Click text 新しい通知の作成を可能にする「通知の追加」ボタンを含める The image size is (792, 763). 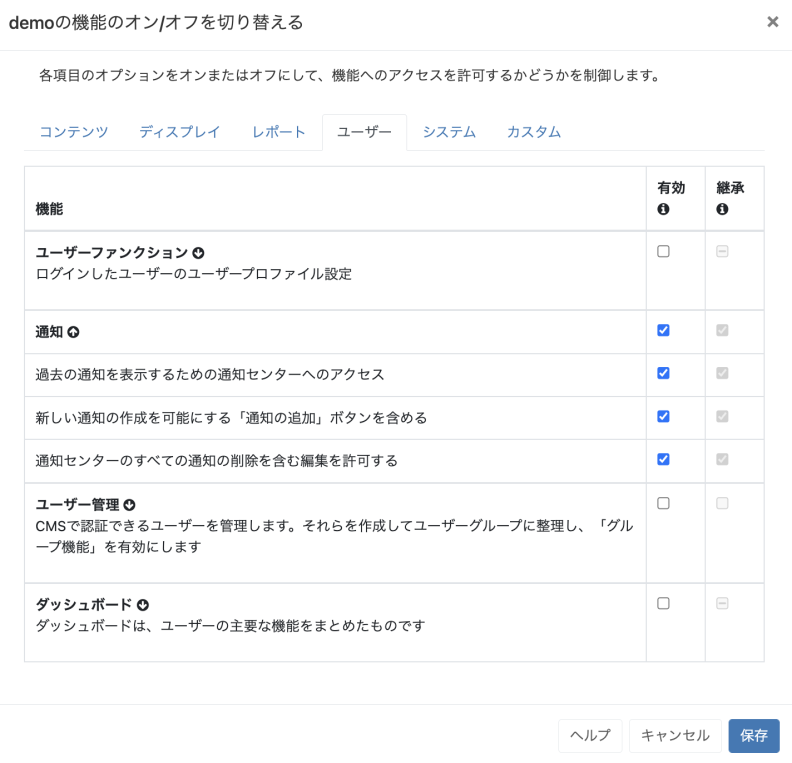tap(231, 418)
